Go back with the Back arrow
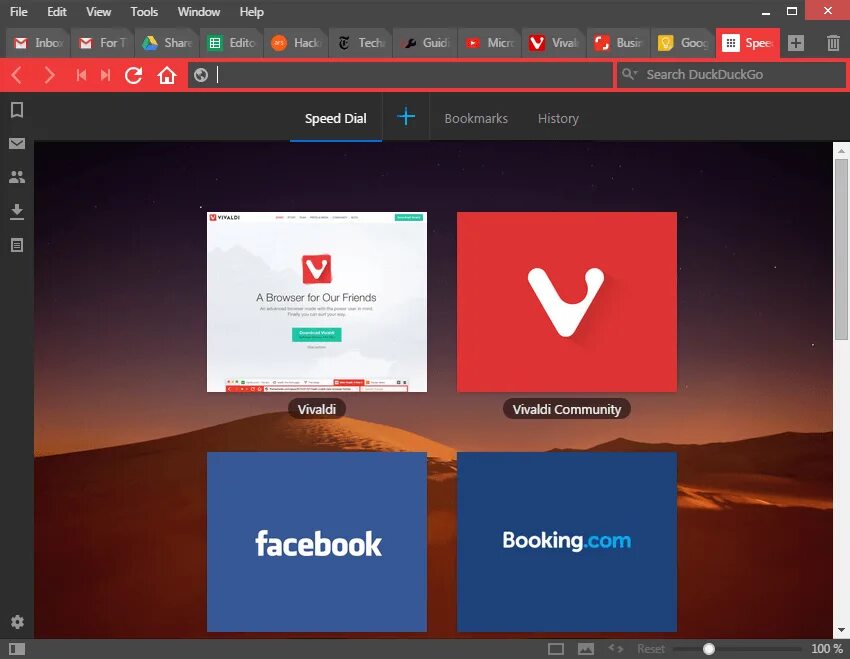Viewport: 850px width, 659px height. coord(17,75)
